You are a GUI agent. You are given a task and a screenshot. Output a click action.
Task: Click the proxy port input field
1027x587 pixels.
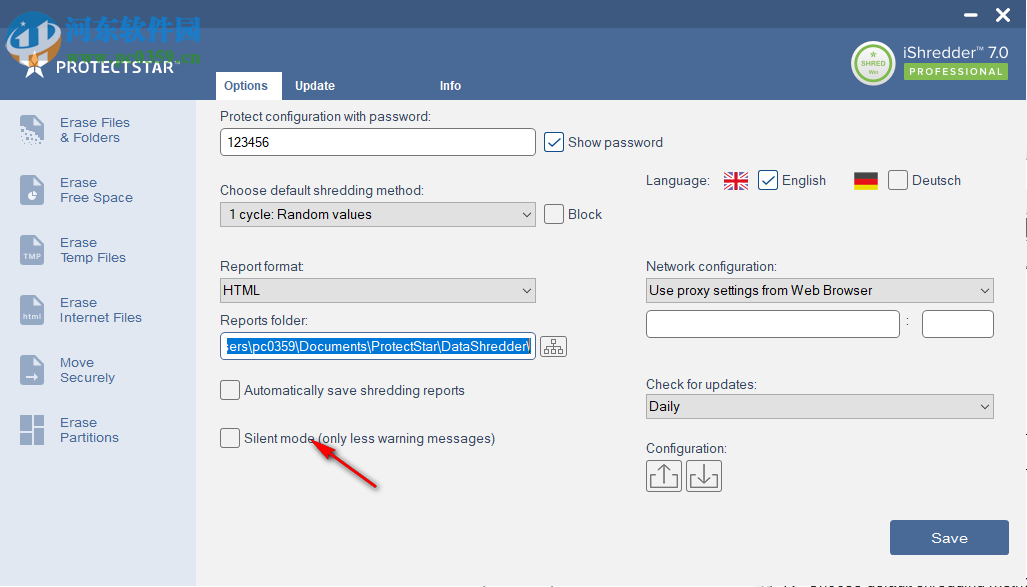point(958,324)
